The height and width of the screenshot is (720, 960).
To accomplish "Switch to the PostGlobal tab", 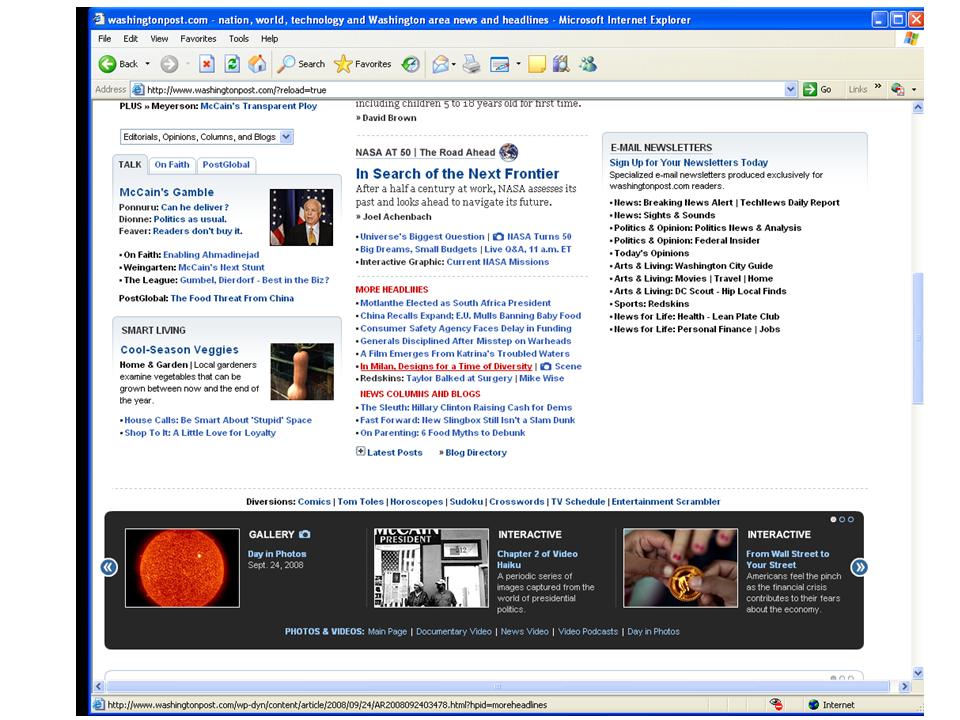I will (226, 165).
